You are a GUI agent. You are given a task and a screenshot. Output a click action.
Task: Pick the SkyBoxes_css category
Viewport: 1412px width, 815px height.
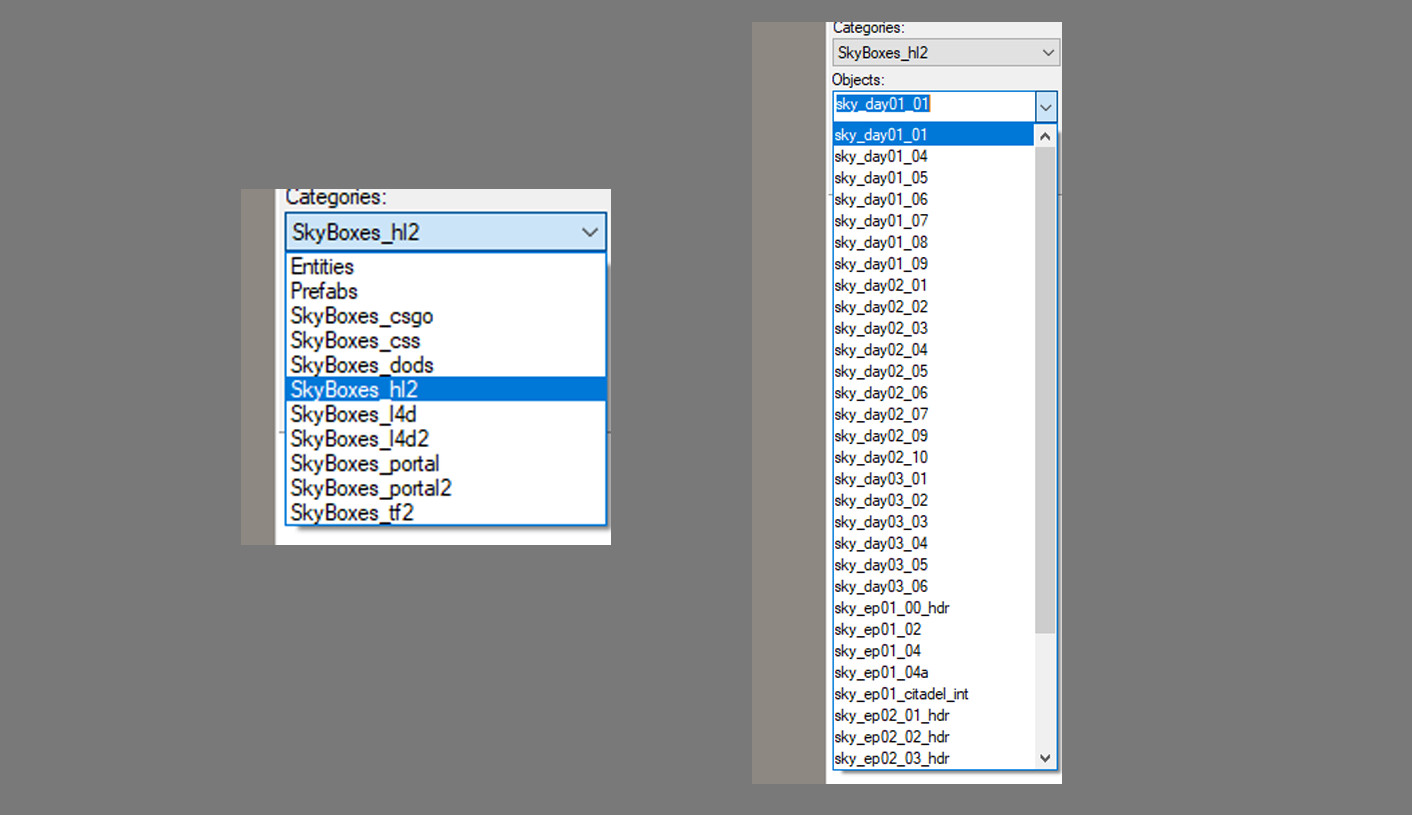(x=355, y=341)
